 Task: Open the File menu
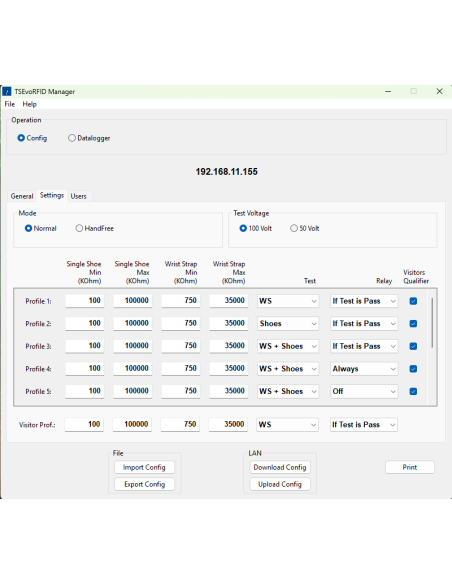click(10, 104)
